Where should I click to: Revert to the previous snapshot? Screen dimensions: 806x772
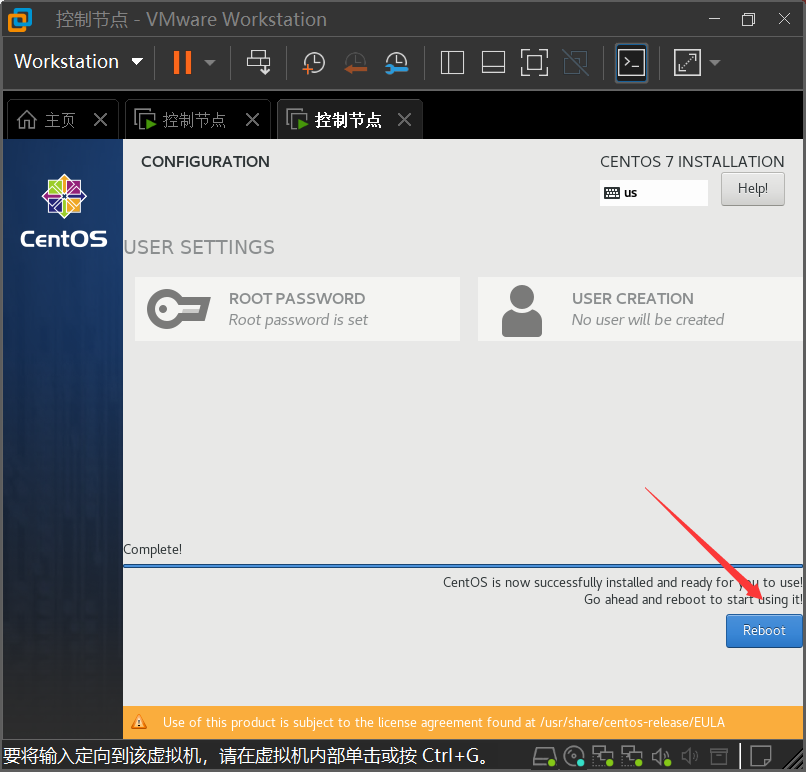(x=355, y=63)
